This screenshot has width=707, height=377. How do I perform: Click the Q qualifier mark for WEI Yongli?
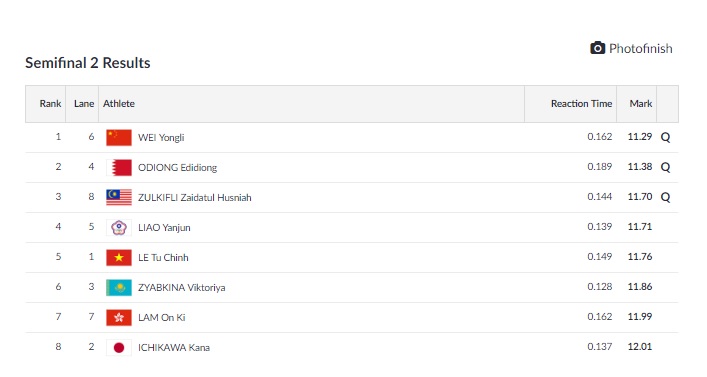[666, 137]
